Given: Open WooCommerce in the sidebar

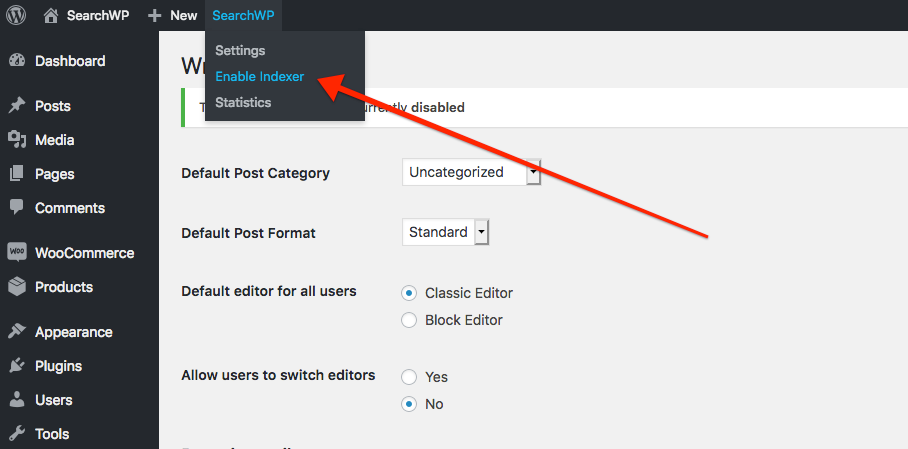Looking at the screenshot, I should point(85,253).
